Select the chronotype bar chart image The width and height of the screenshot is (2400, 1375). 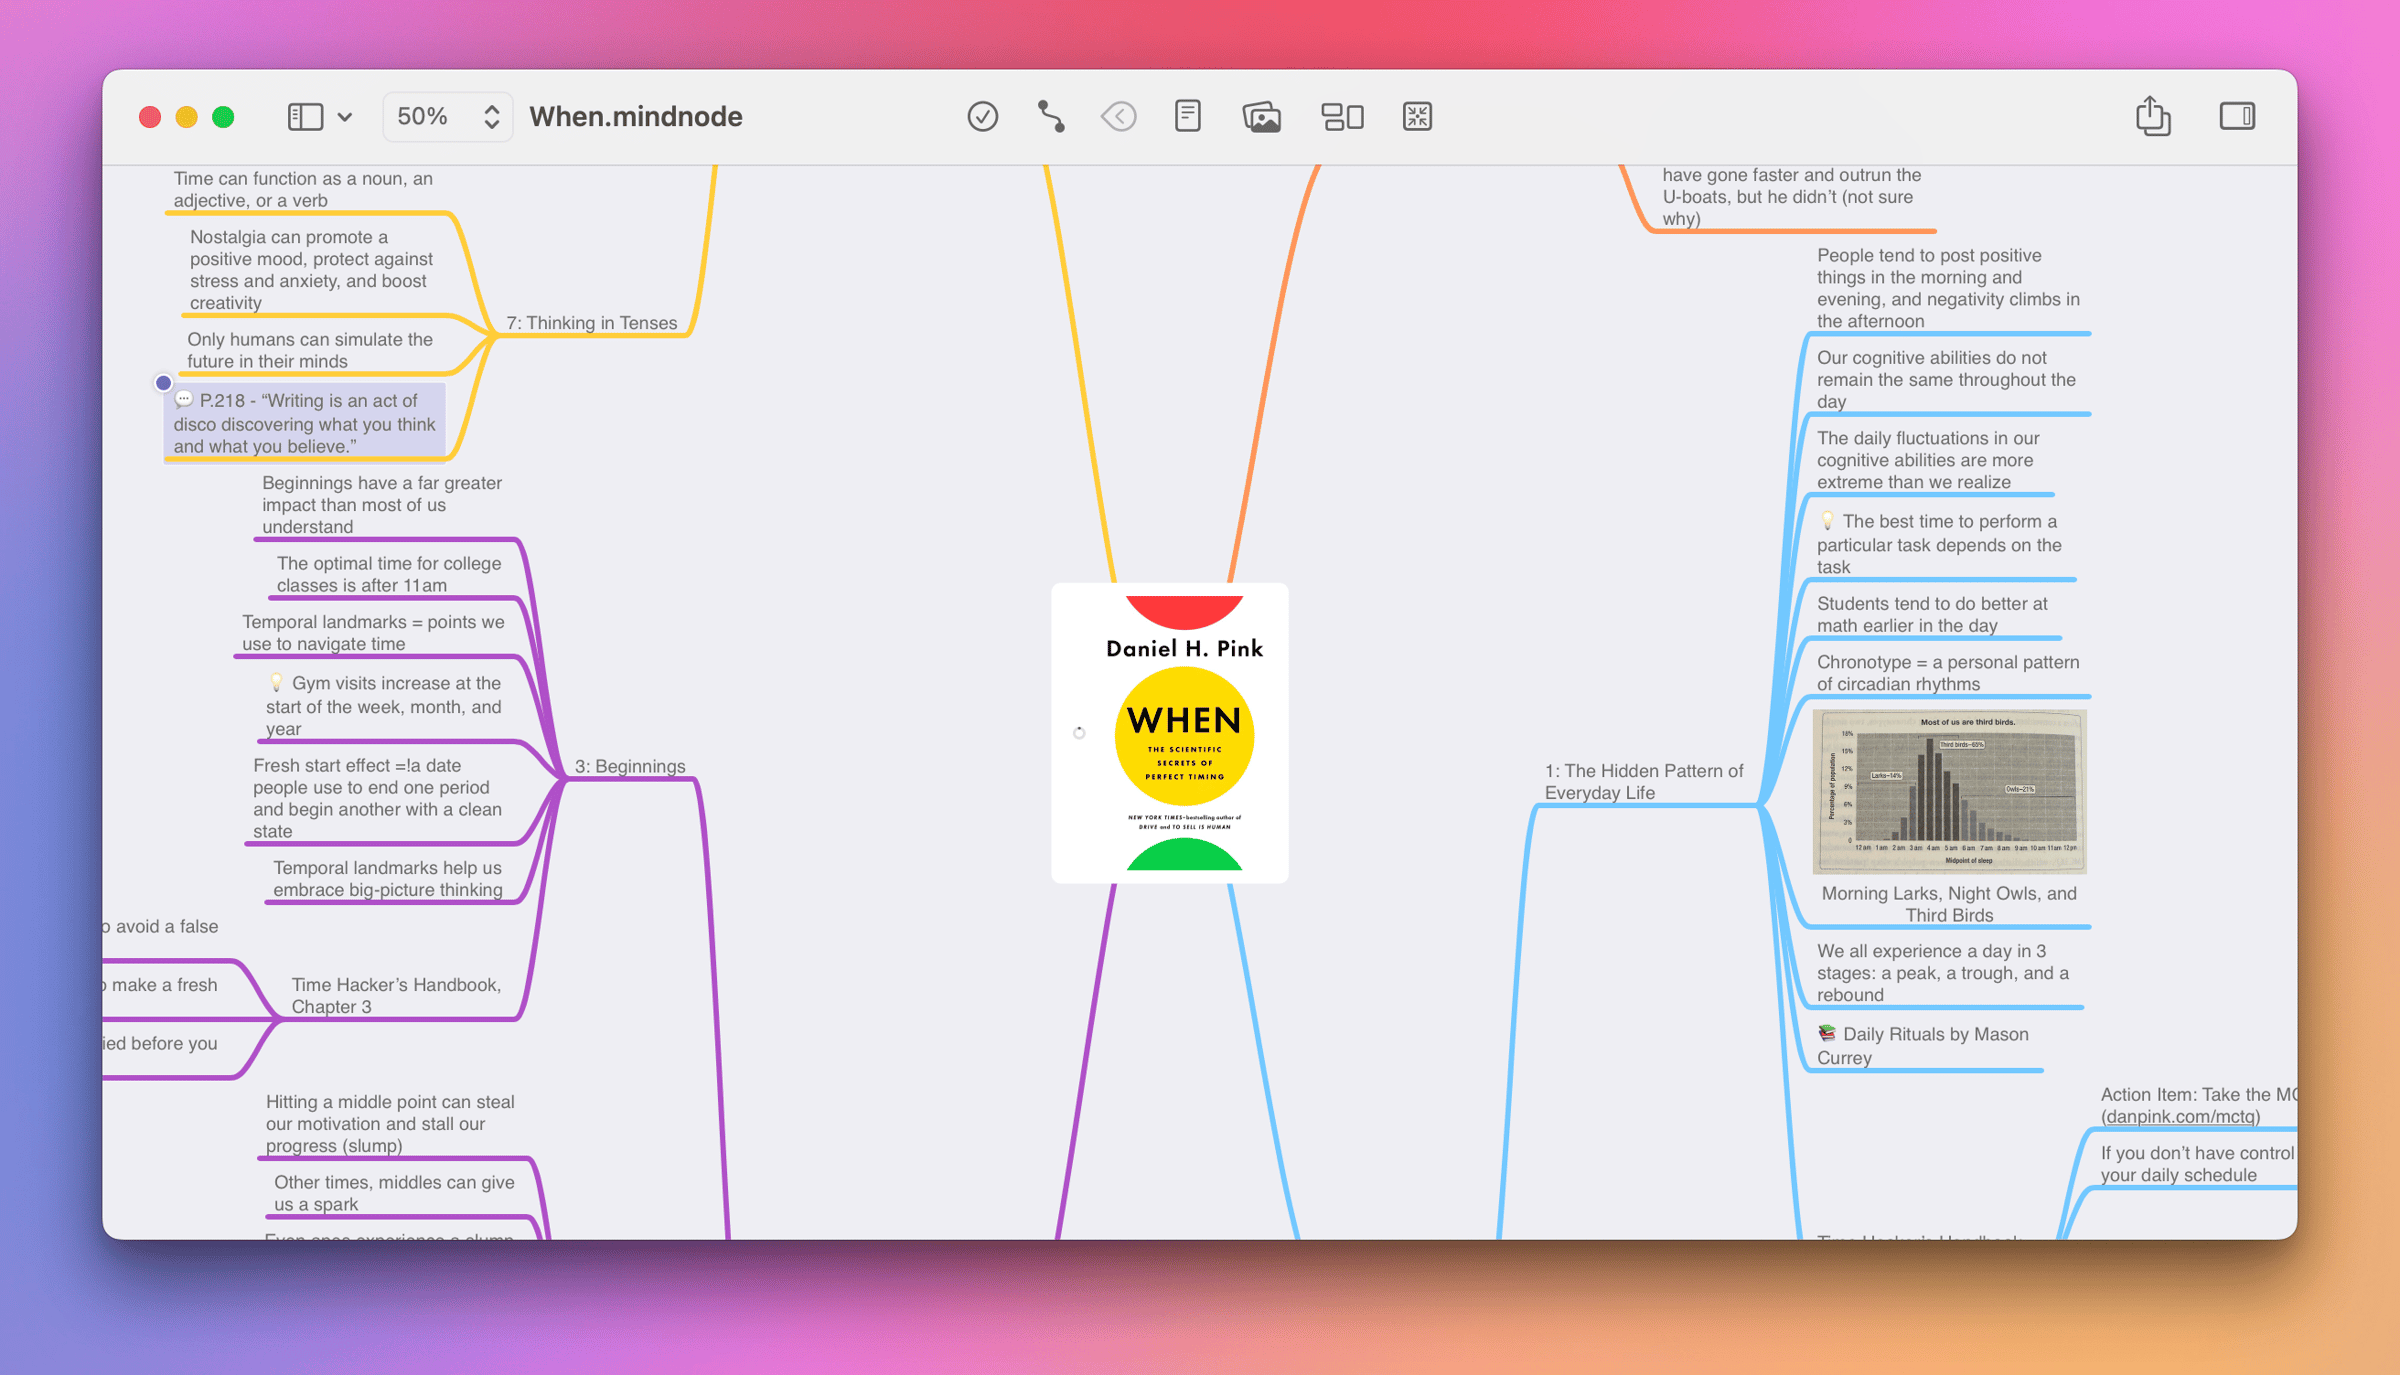click(x=1949, y=791)
